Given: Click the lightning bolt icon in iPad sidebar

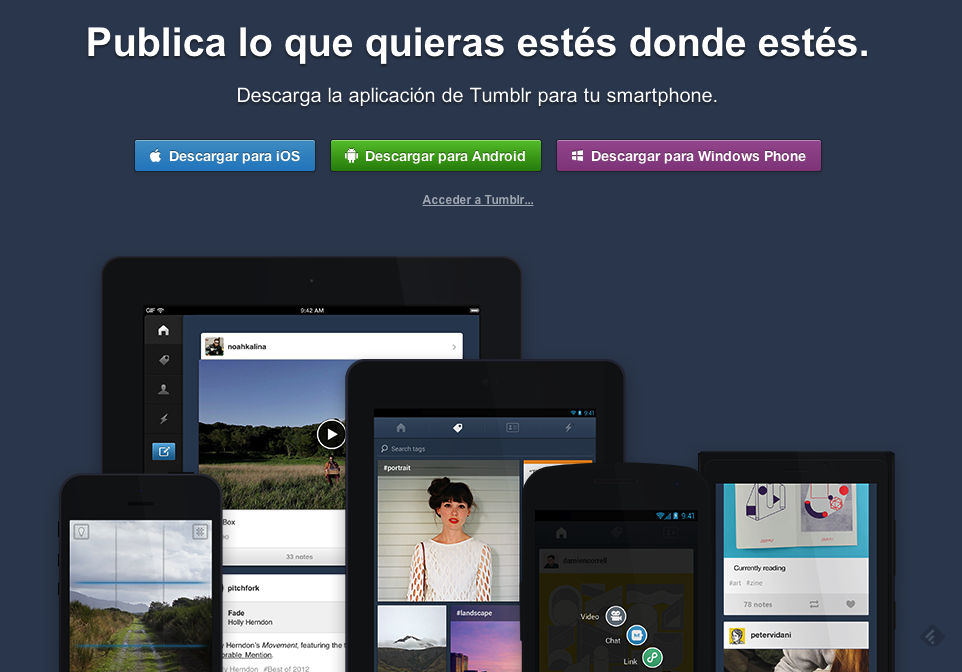Looking at the screenshot, I should coord(163,420).
